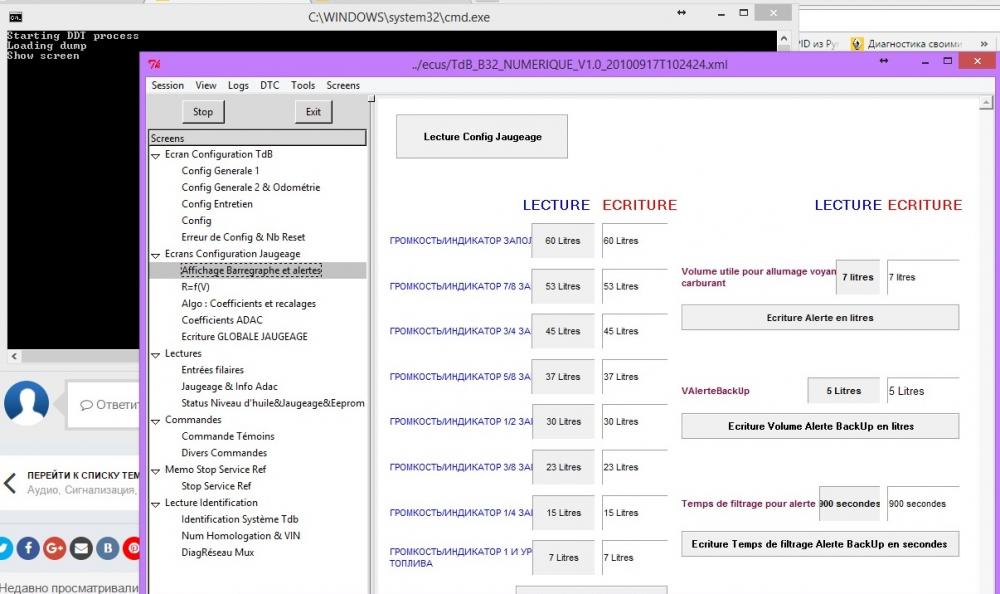
Task: Click the 5 Litres VAlerteBackUp ecriture field
Action: [923, 391]
